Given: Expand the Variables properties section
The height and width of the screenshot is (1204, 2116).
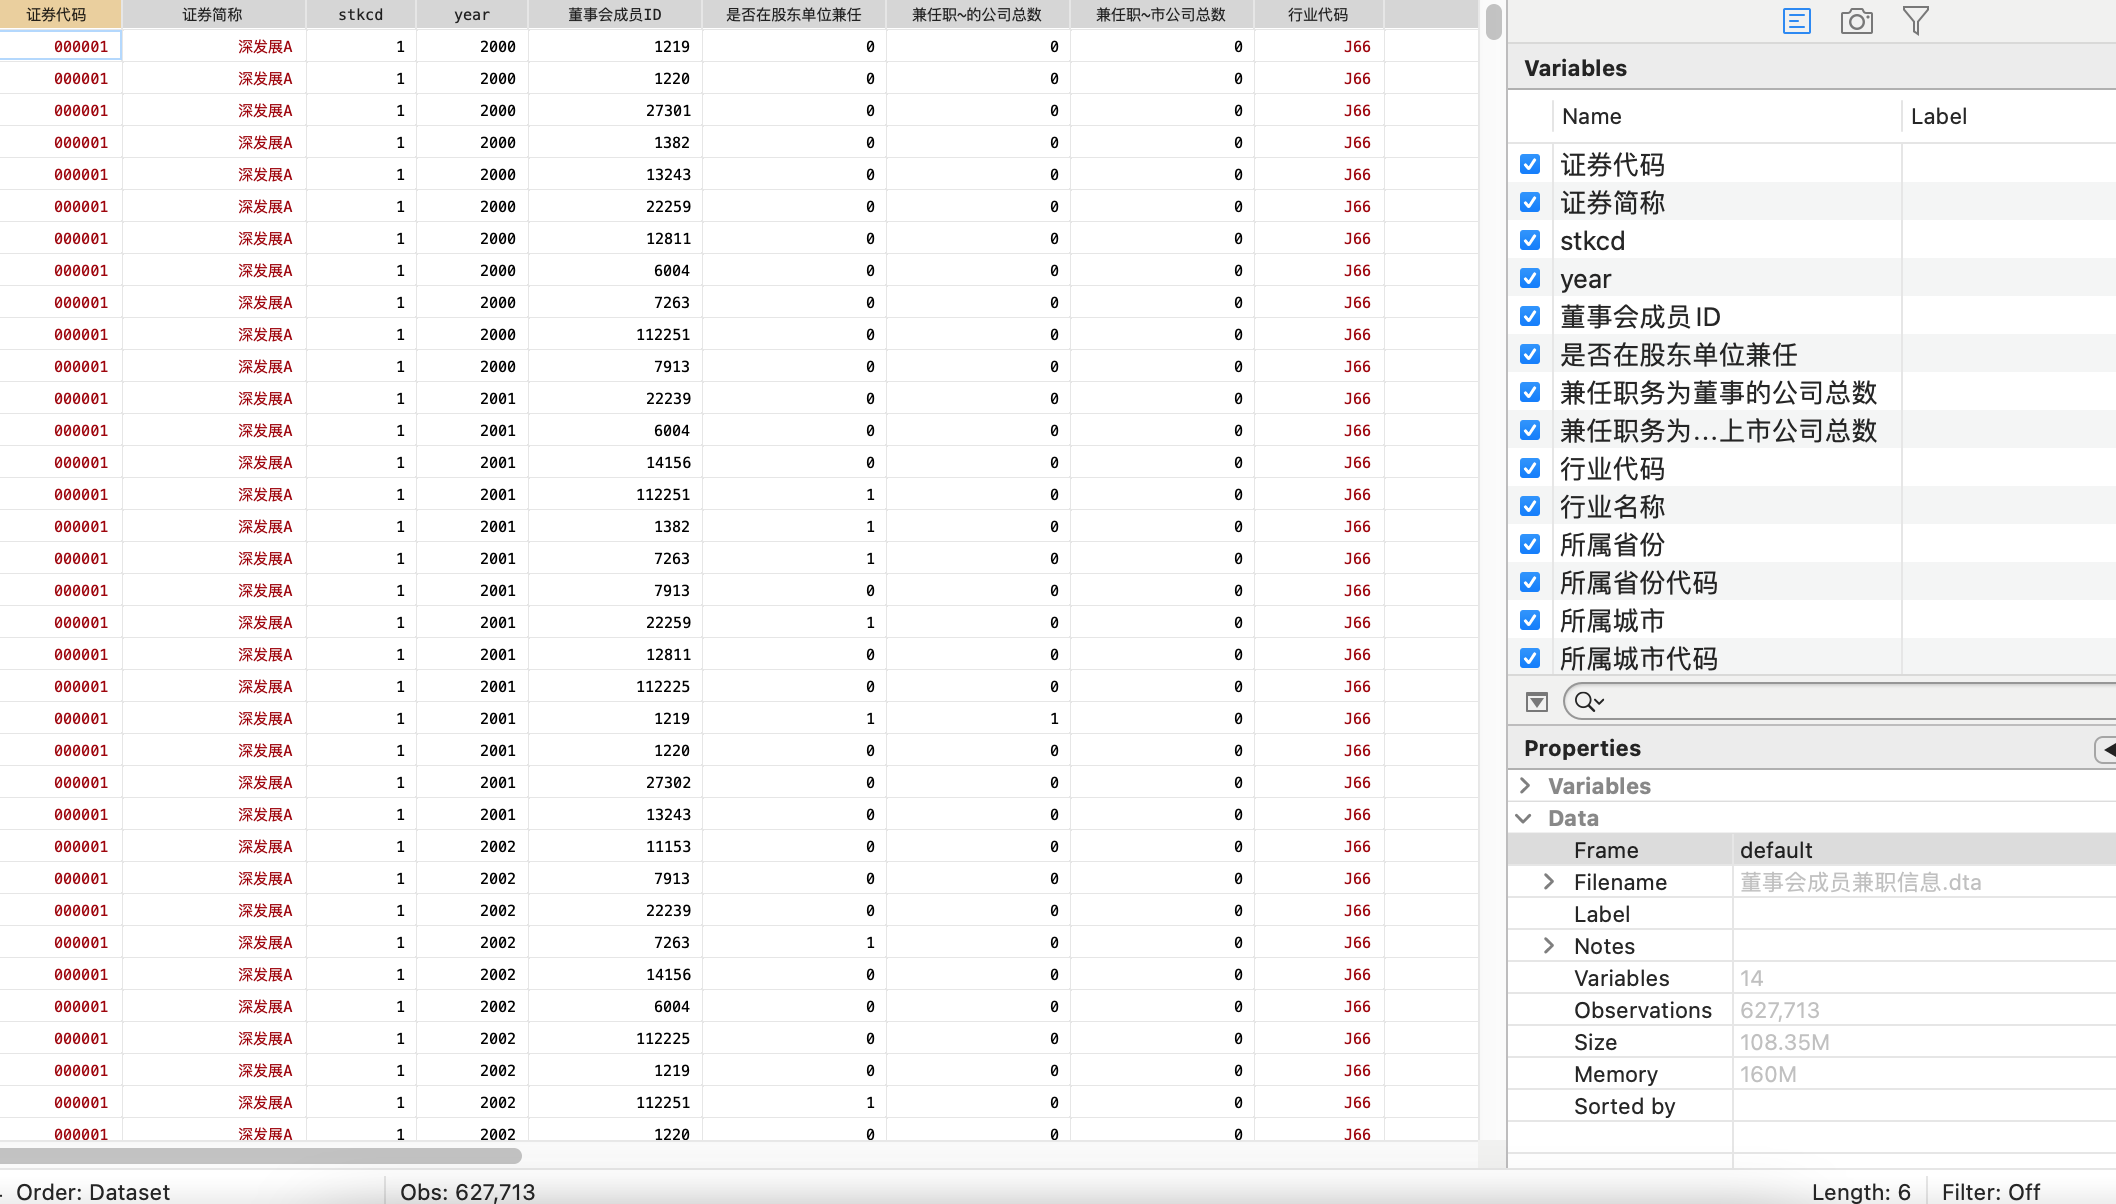Looking at the screenshot, I should [x=1525, y=786].
